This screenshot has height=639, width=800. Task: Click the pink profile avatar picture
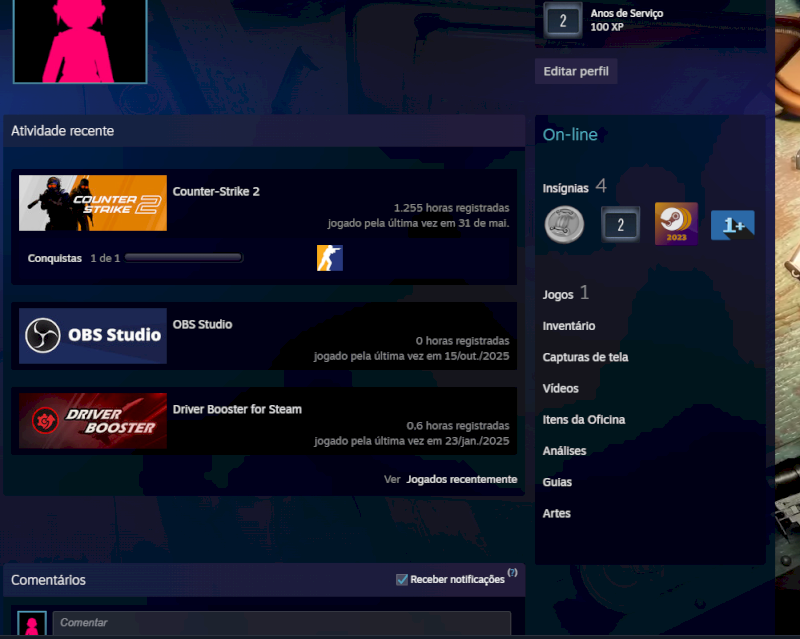(x=80, y=41)
